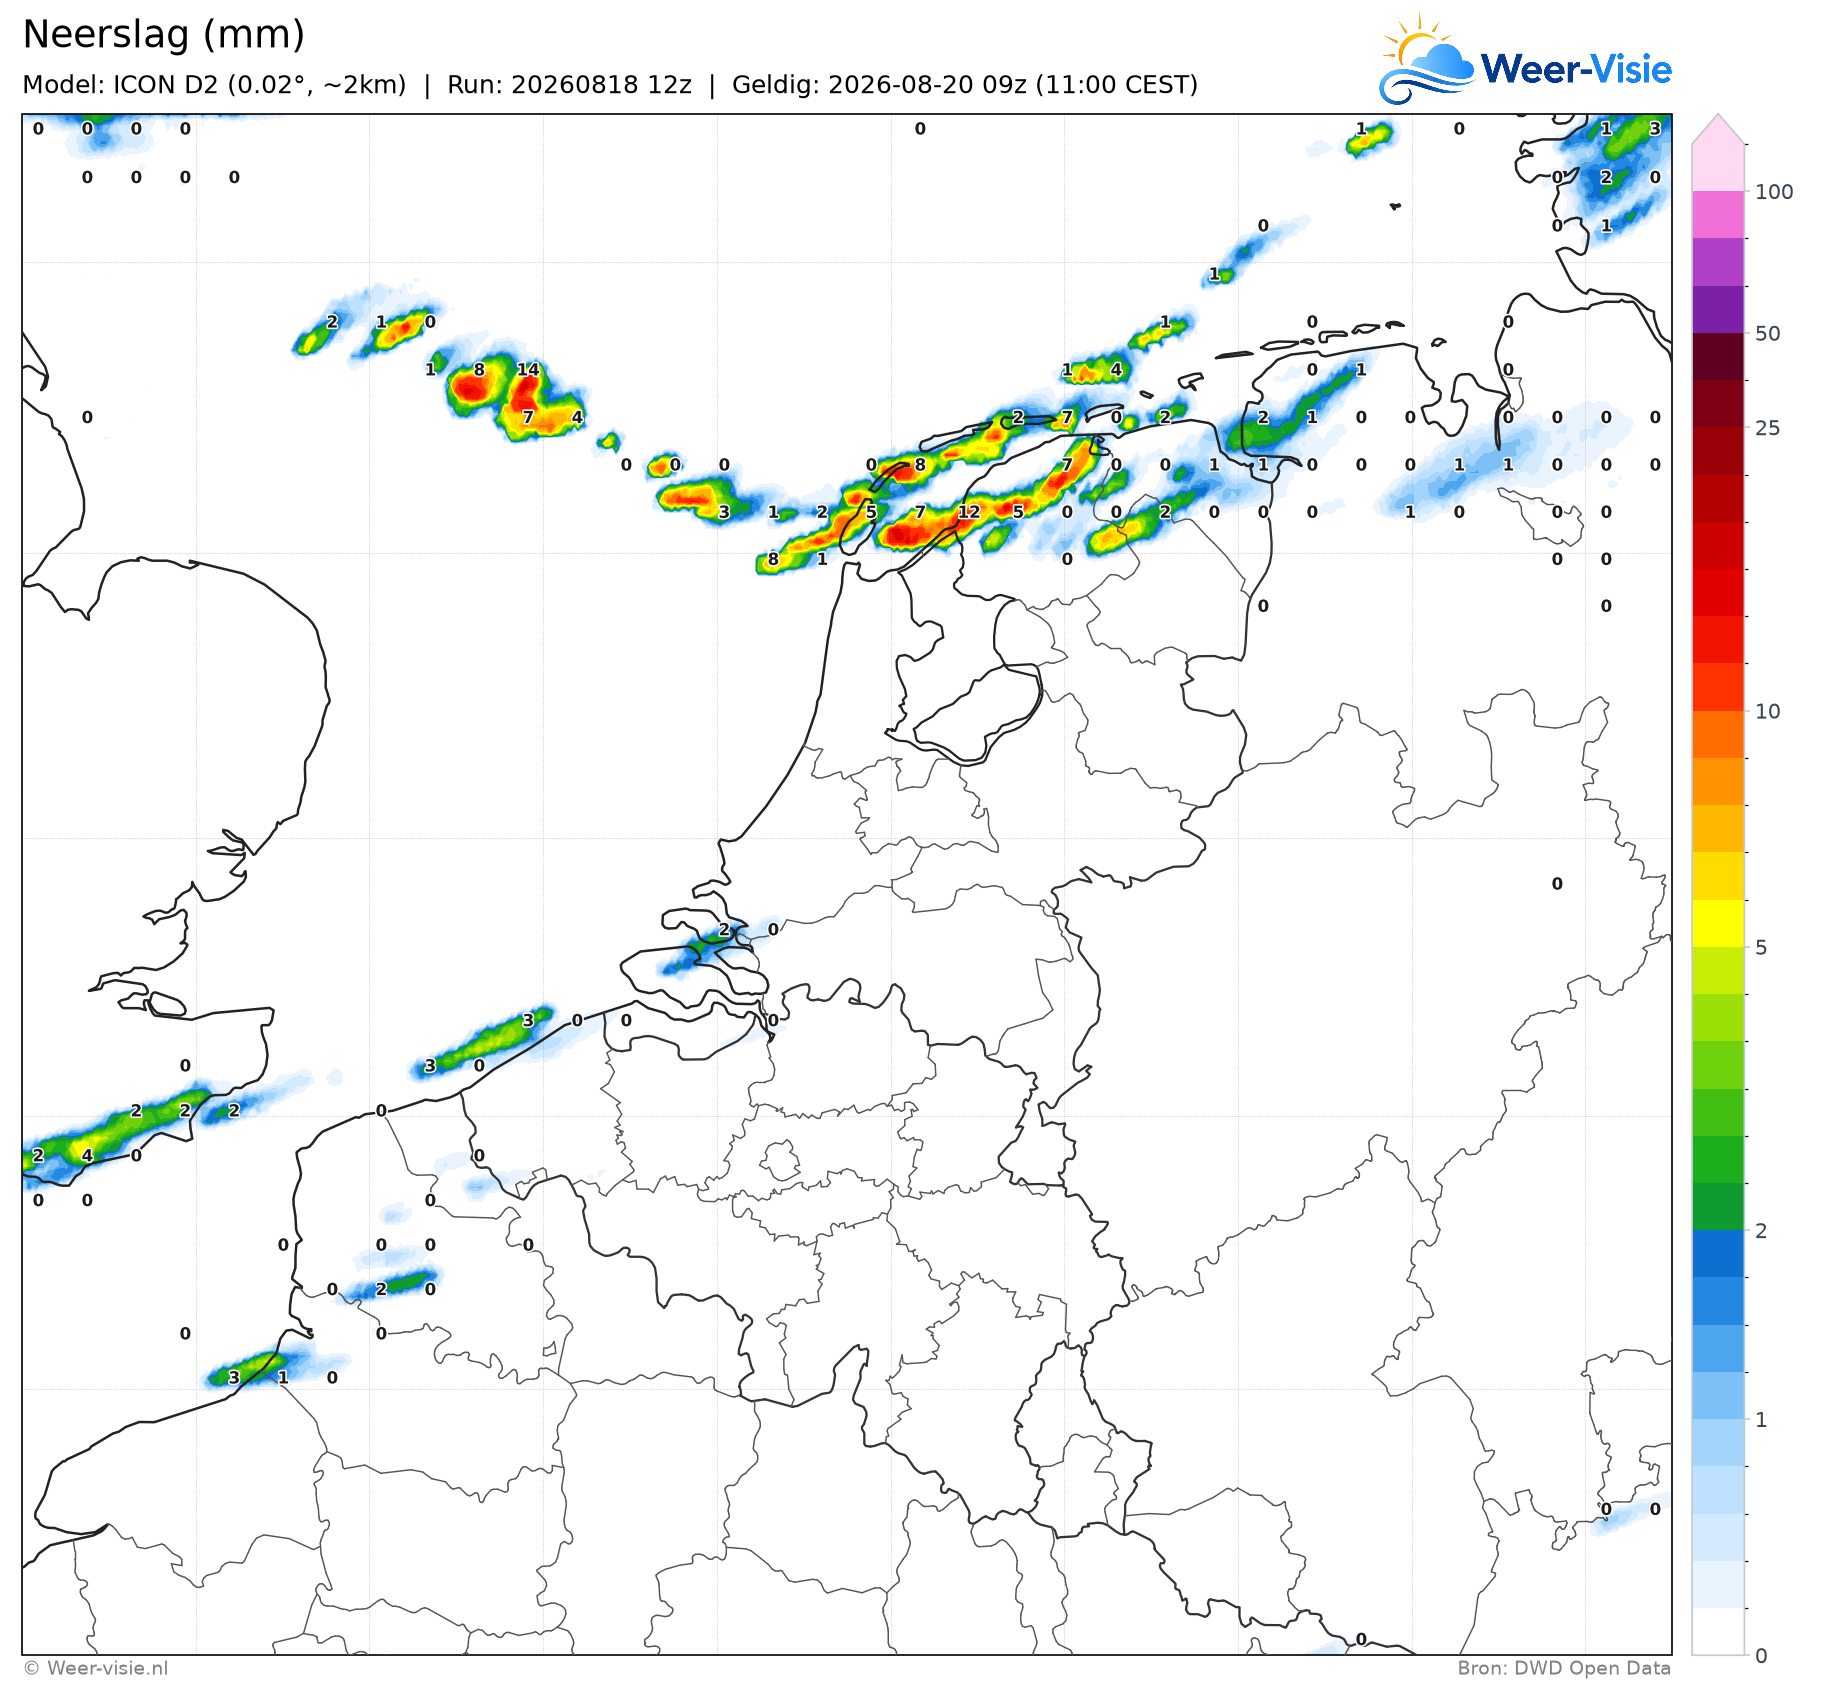Click the Weer-Visie brand name text
Screen dimensions: 1824x1681
tap(1576, 69)
